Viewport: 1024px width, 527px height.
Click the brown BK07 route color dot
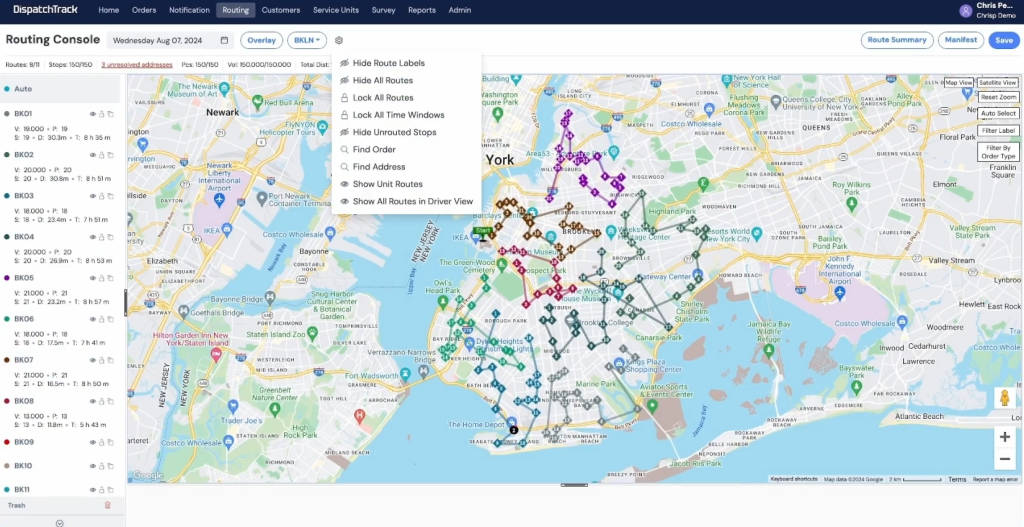(x=7, y=360)
